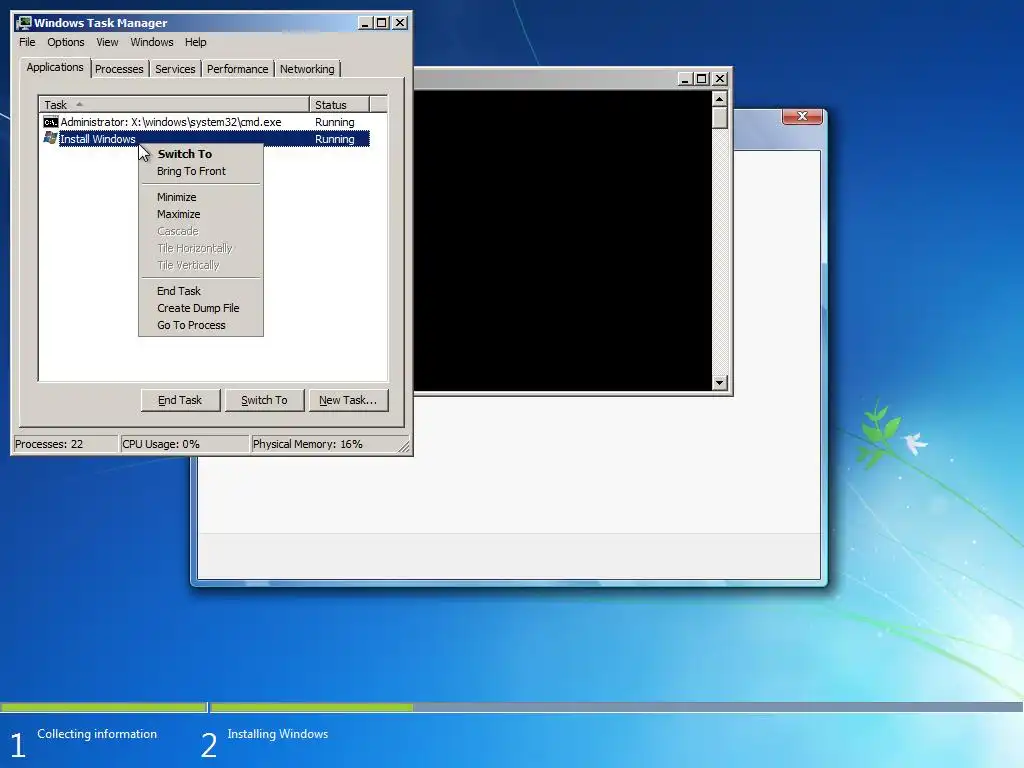Select the Applications tab
The image size is (1024, 768).
[x=55, y=67]
